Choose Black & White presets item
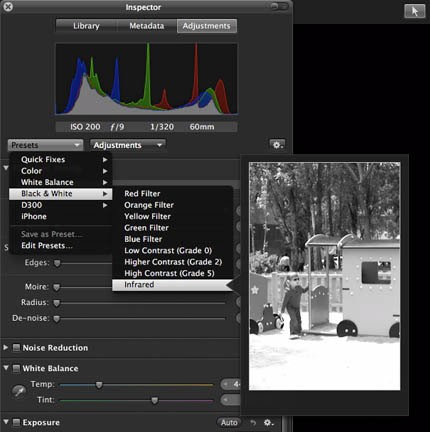Image resolution: width=430 pixels, height=432 pixels. [61, 194]
